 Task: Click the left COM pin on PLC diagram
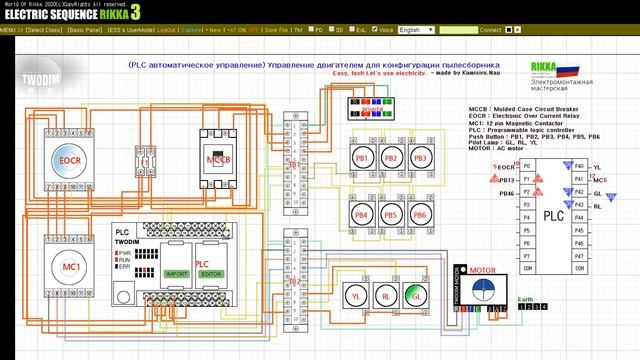[527, 269]
